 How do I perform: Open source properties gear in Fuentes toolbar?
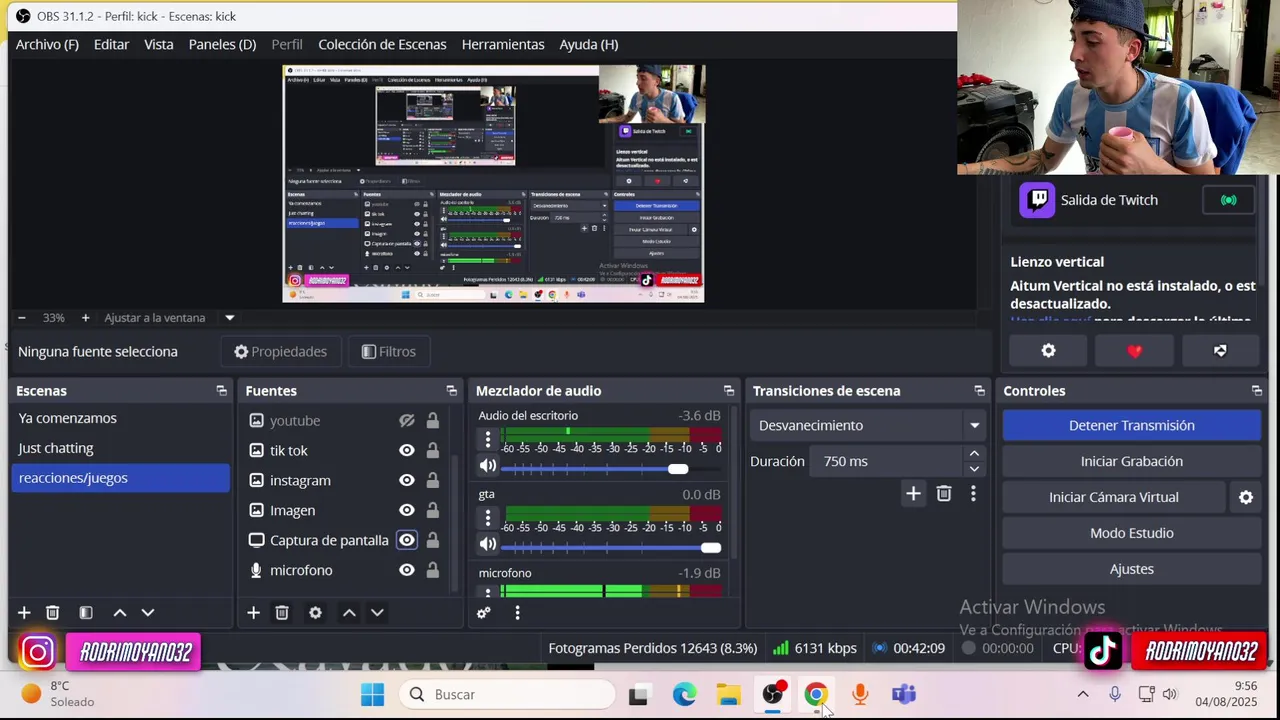click(x=315, y=612)
